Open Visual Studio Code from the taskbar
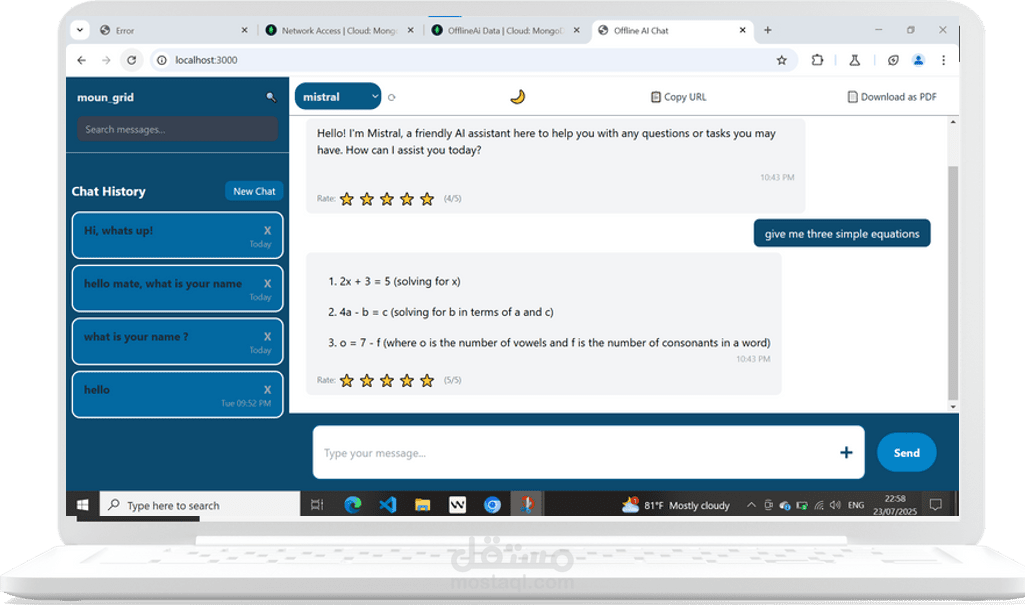This screenshot has width=1025, height=605. coord(388,505)
